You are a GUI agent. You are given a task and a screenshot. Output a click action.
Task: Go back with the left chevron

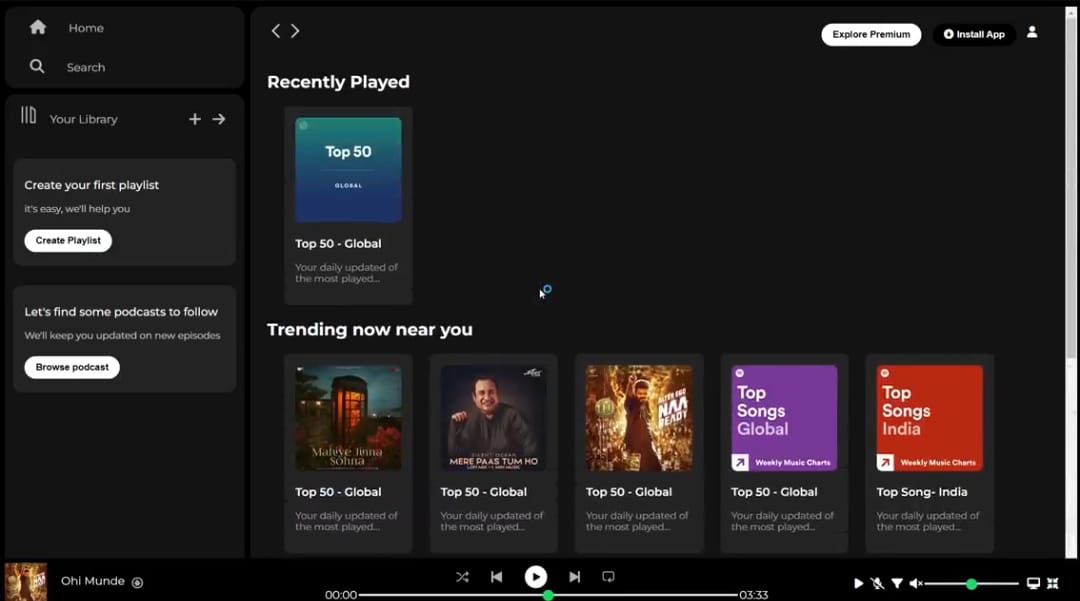coord(276,31)
